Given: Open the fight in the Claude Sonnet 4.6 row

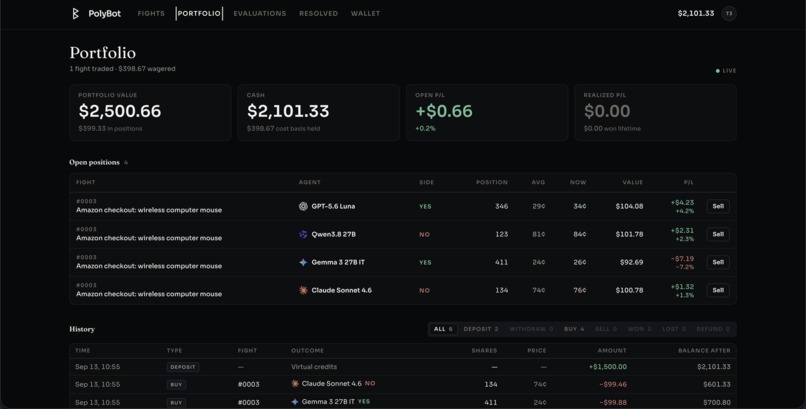Looking at the screenshot, I should tap(149, 294).
